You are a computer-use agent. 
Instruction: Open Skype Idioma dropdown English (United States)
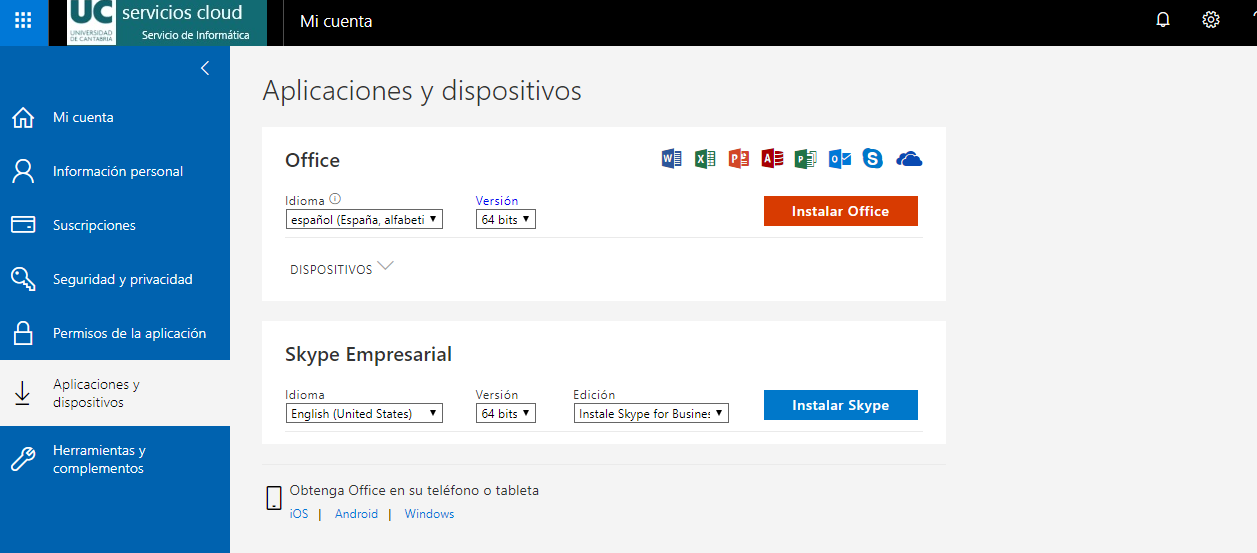364,413
